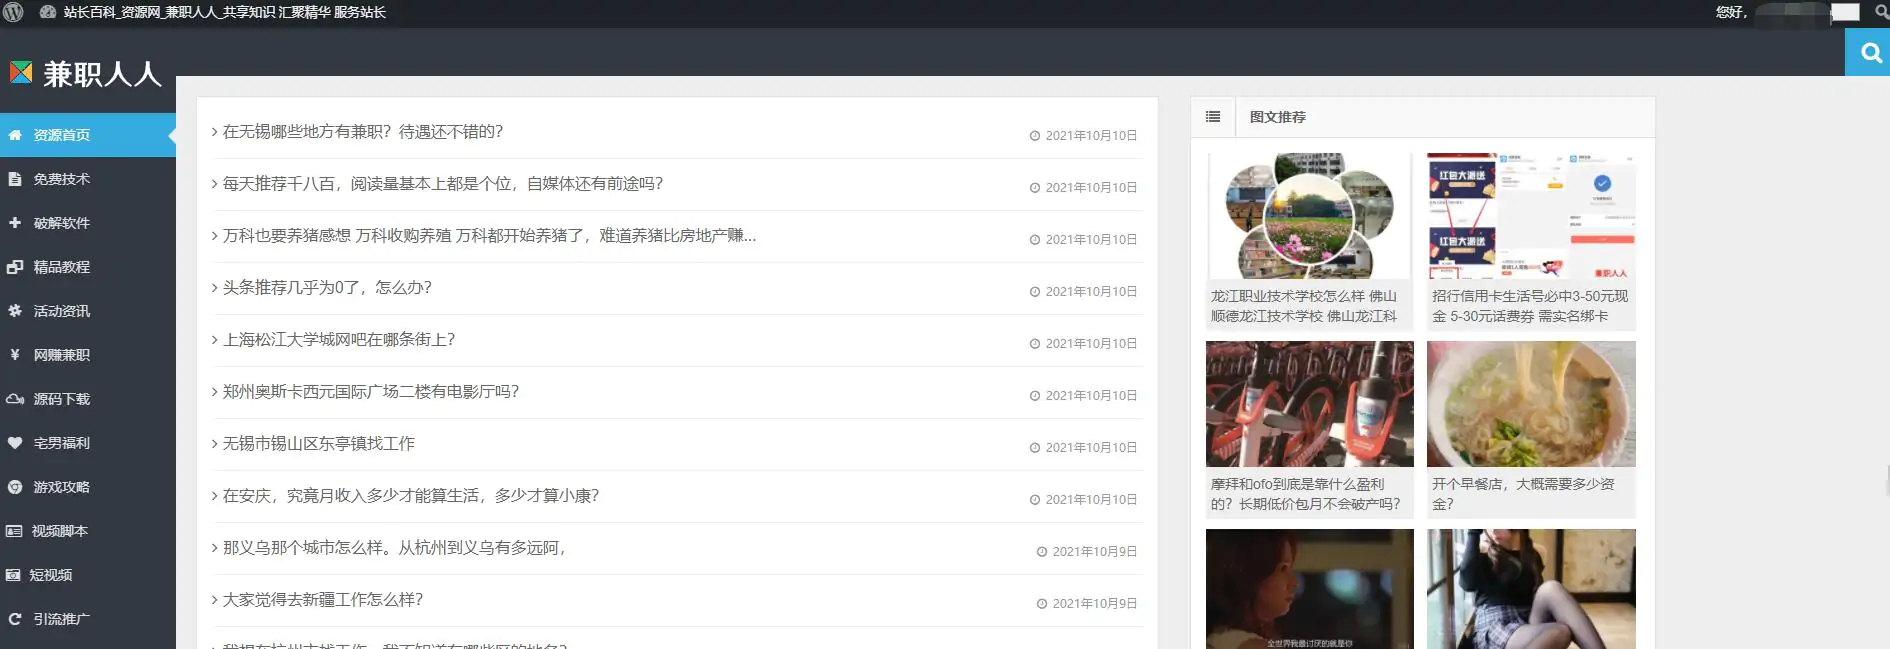Open article 头条推荐几乎为0了
The width and height of the screenshot is (1890, 649).
coord(327,288)
